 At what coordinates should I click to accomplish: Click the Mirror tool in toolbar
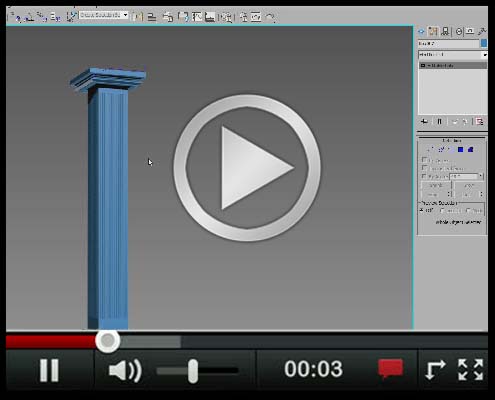point(137,17)
